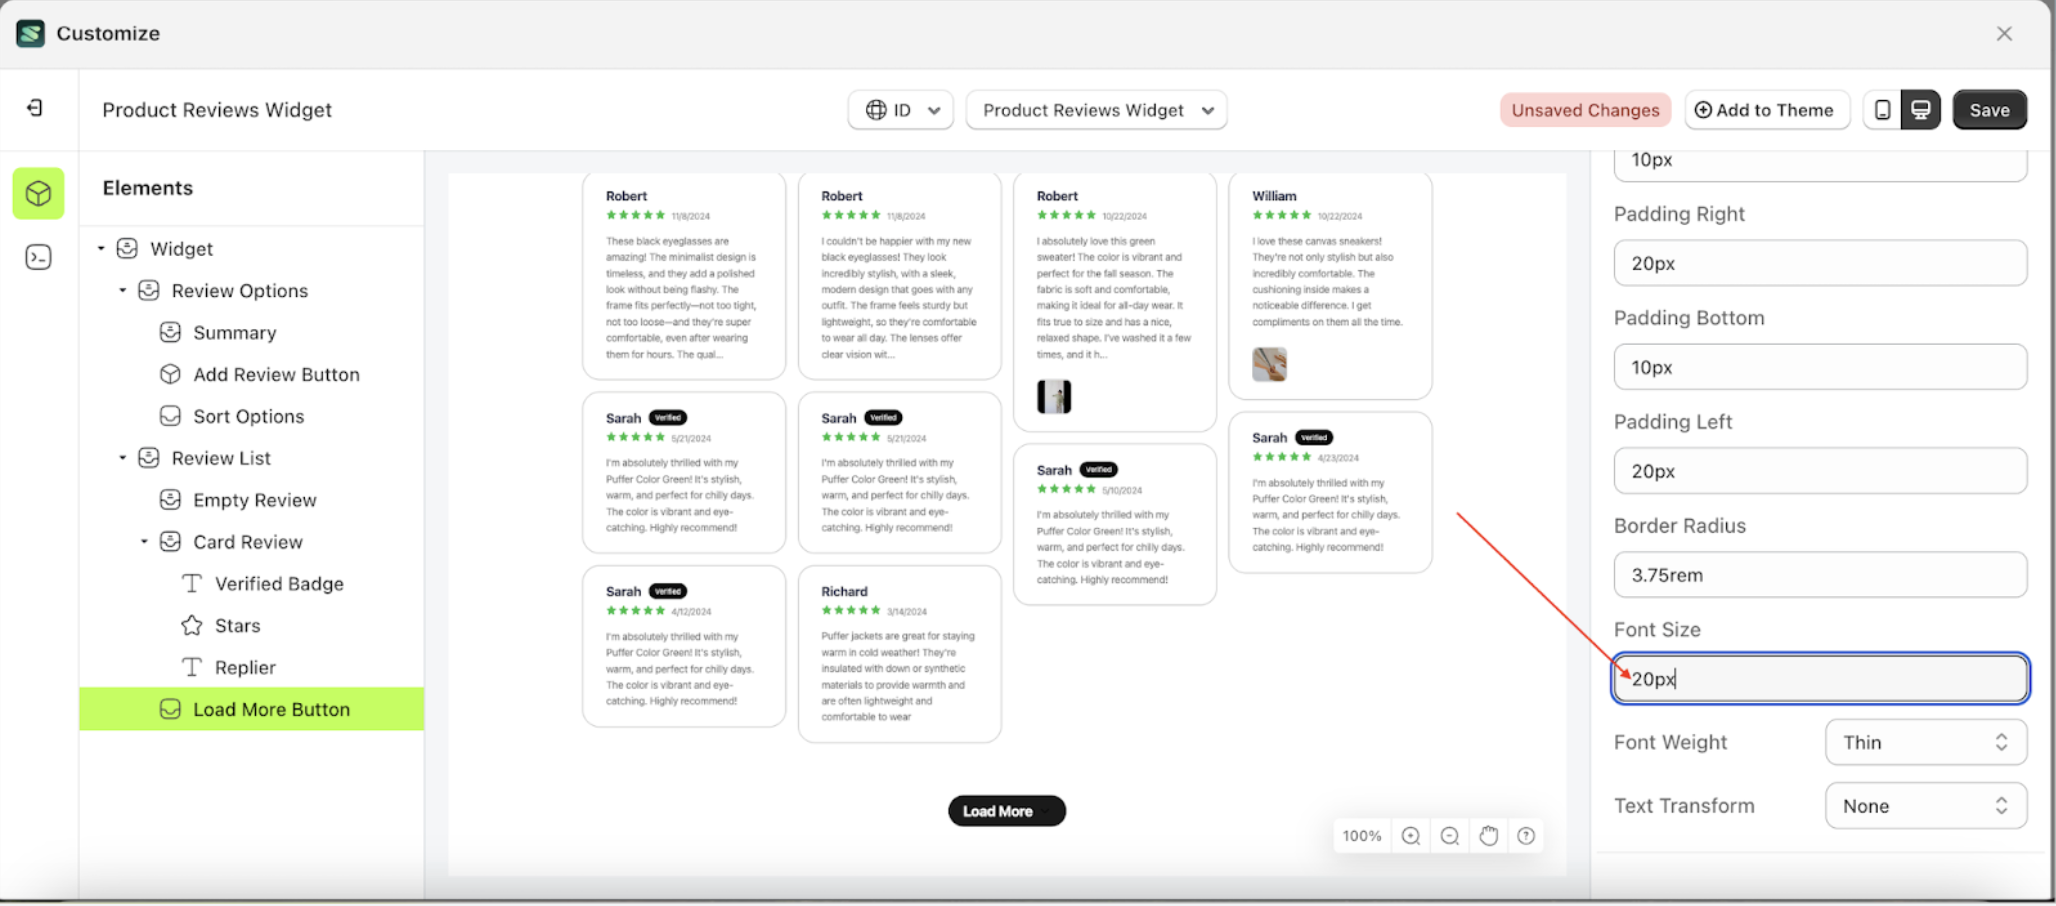Collapse the Review Options tree node

[123, 290]
